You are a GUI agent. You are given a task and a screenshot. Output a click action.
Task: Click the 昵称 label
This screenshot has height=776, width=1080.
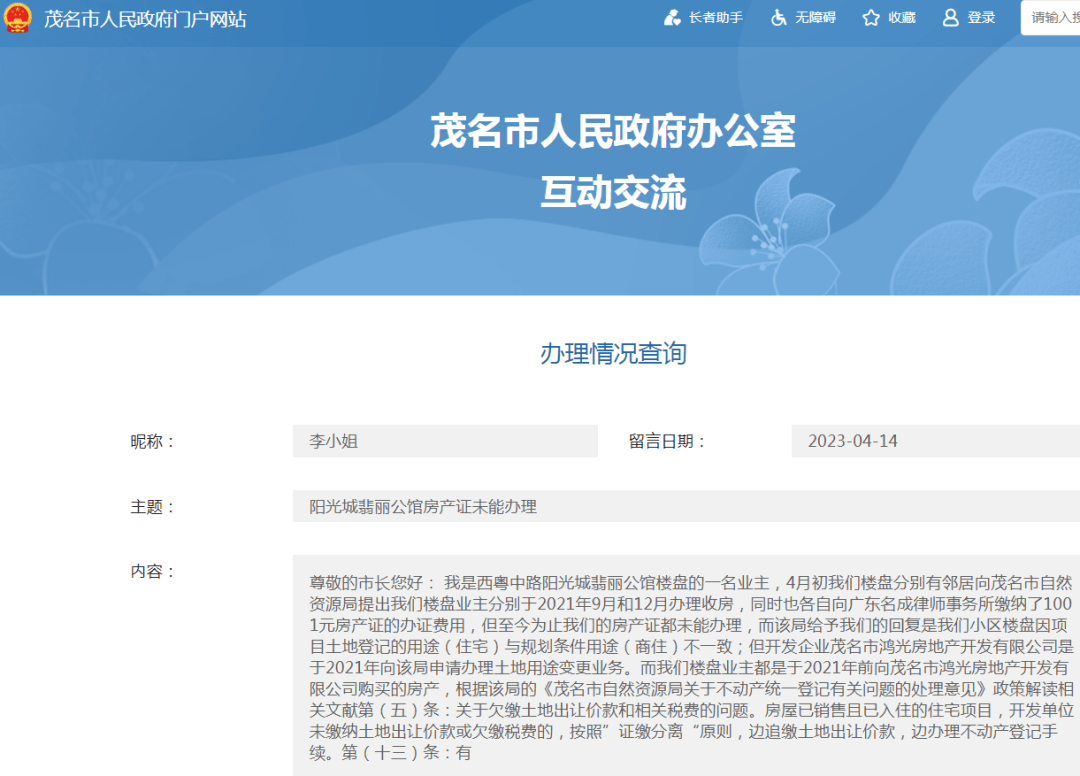152,441
